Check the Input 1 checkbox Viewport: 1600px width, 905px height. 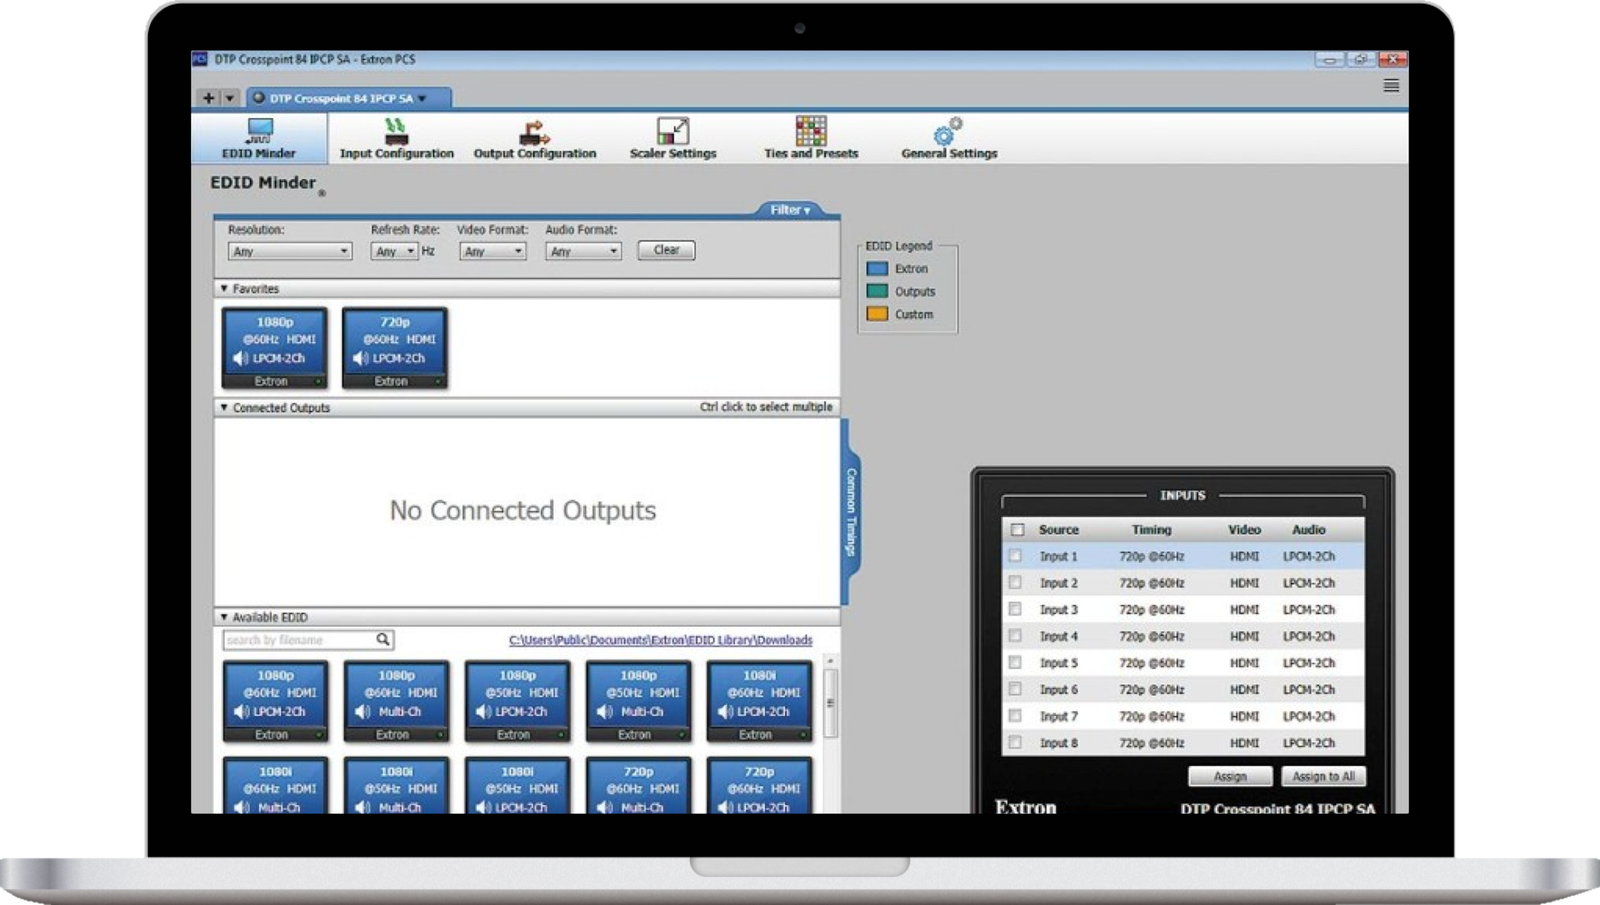pyautogui.click(x=1016, y=556)
